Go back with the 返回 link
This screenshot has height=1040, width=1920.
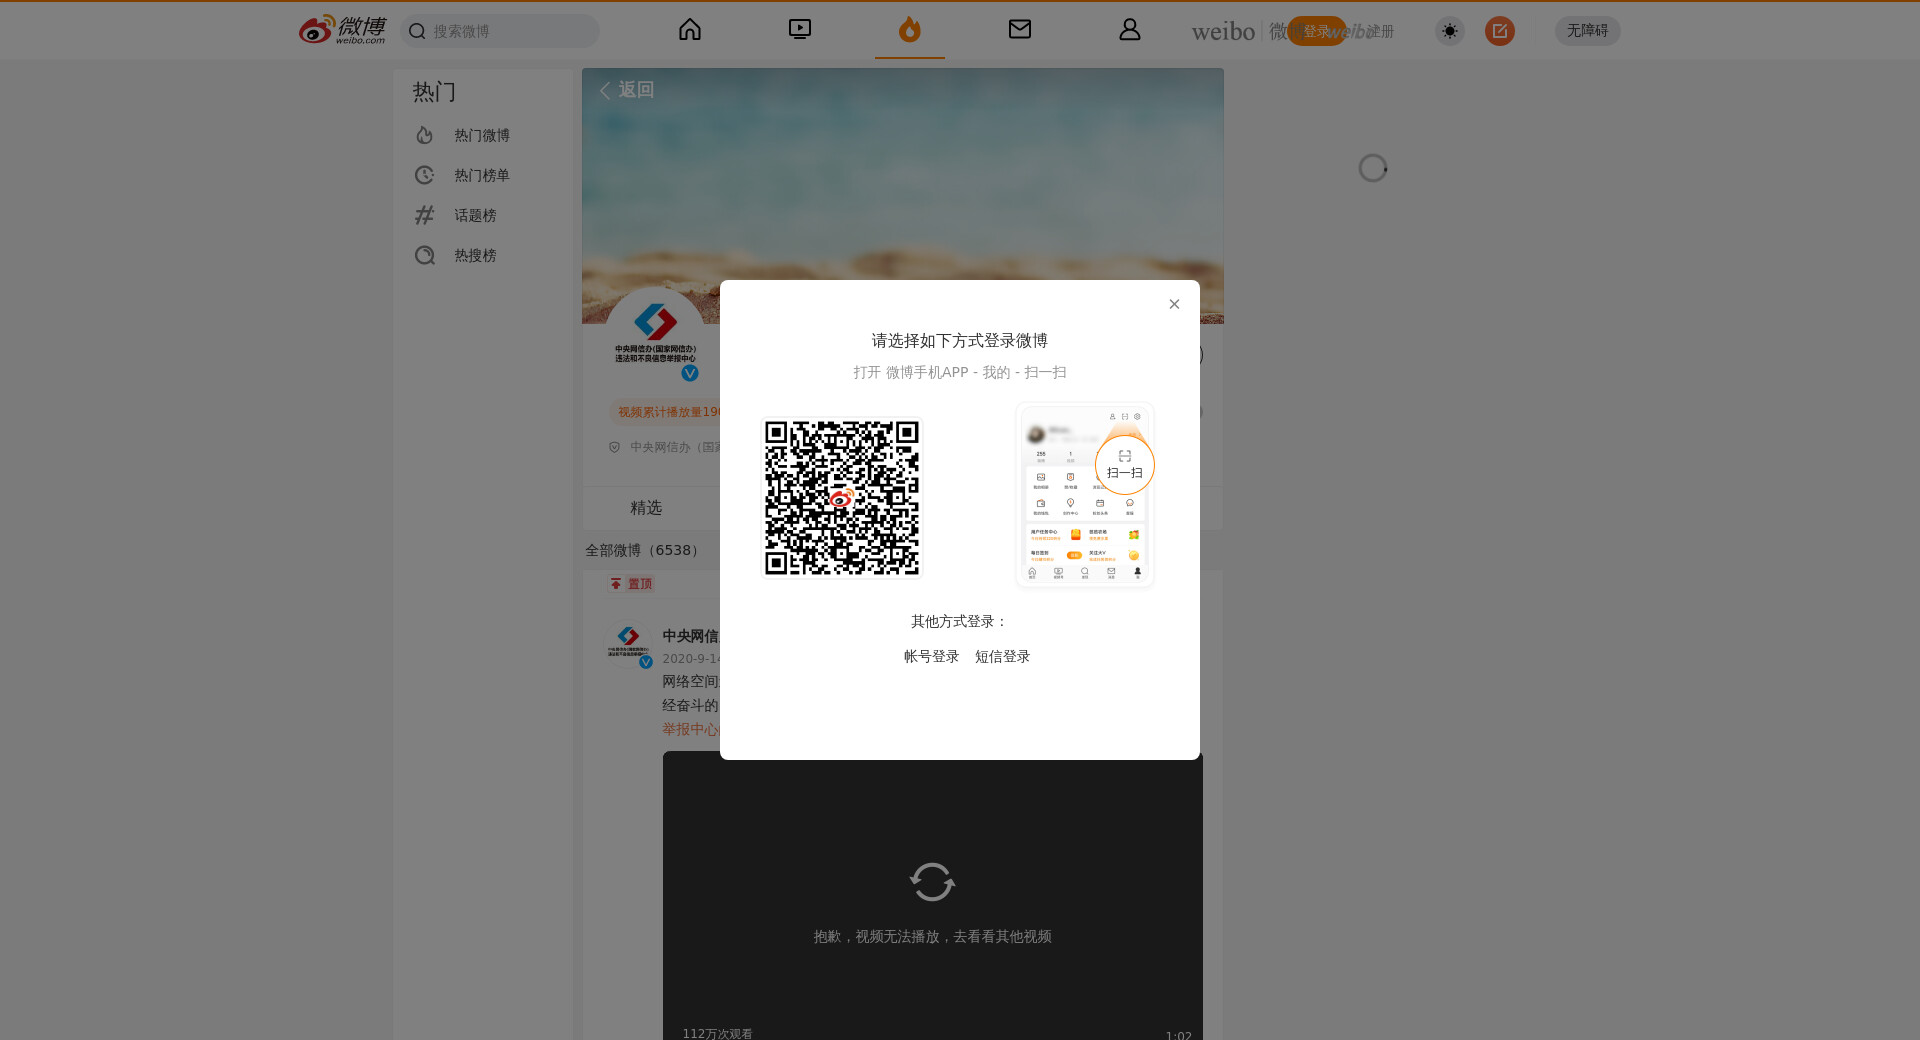[627, 90]
